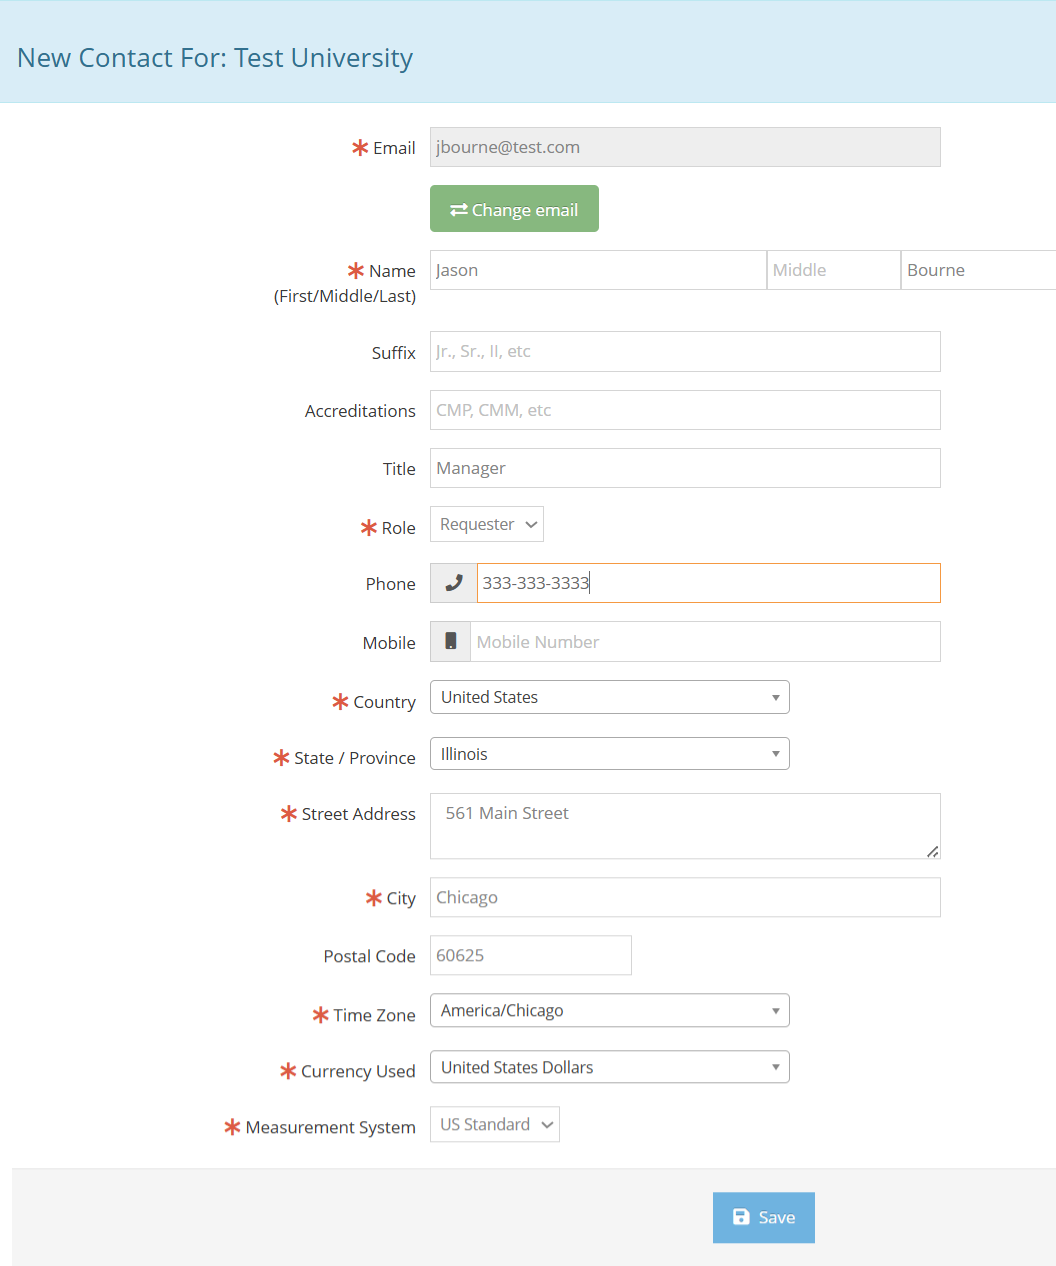
Task: Click the Suffix input field
Action: coord(684,351)
